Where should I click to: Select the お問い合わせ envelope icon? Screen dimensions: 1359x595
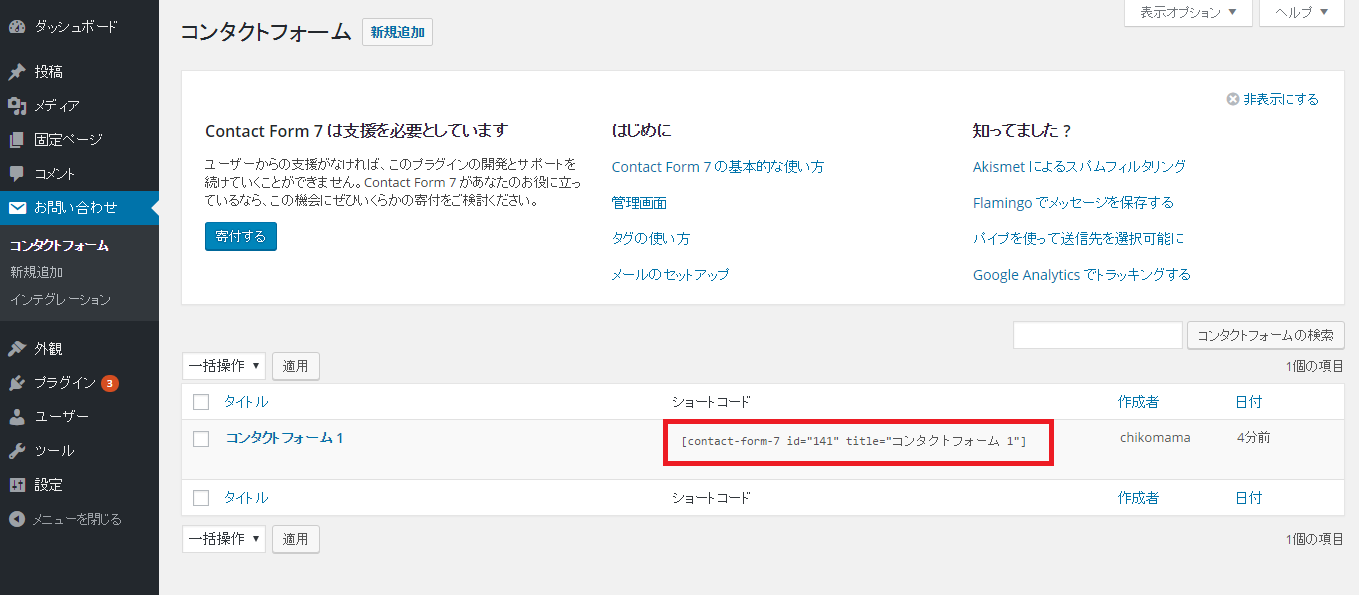[17, 208]
